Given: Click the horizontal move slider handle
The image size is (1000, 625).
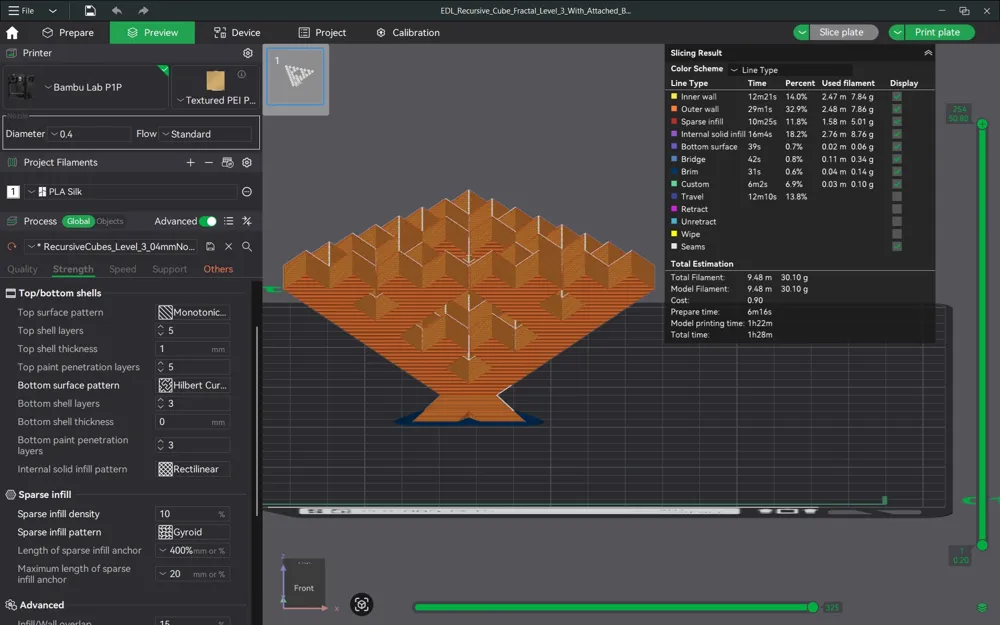Looking at the screenshot, I should 812,607.
